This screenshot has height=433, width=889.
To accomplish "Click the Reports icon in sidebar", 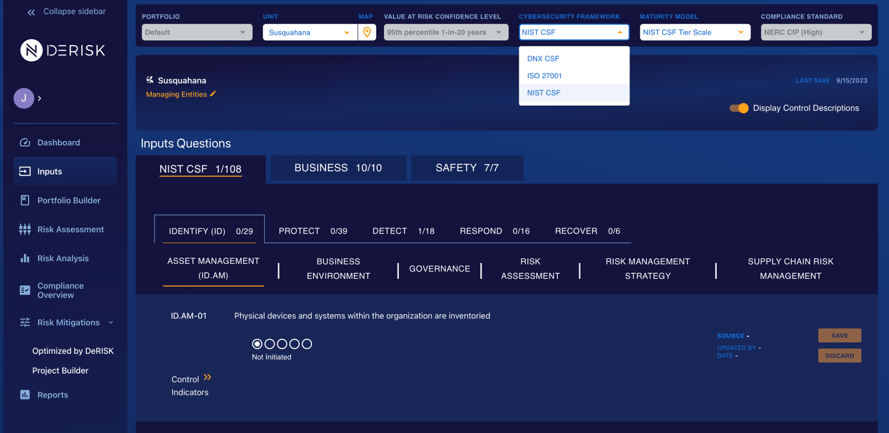I will click(24, 395).
